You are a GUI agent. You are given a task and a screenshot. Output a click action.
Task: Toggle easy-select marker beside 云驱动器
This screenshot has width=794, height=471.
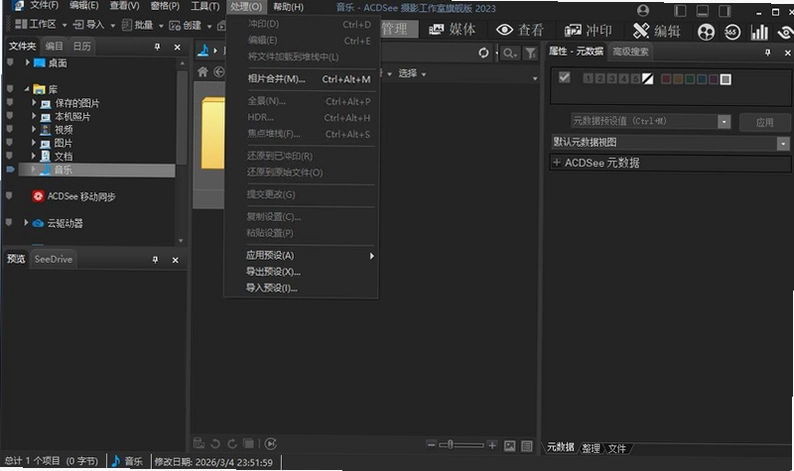click(x=9, y=222)
